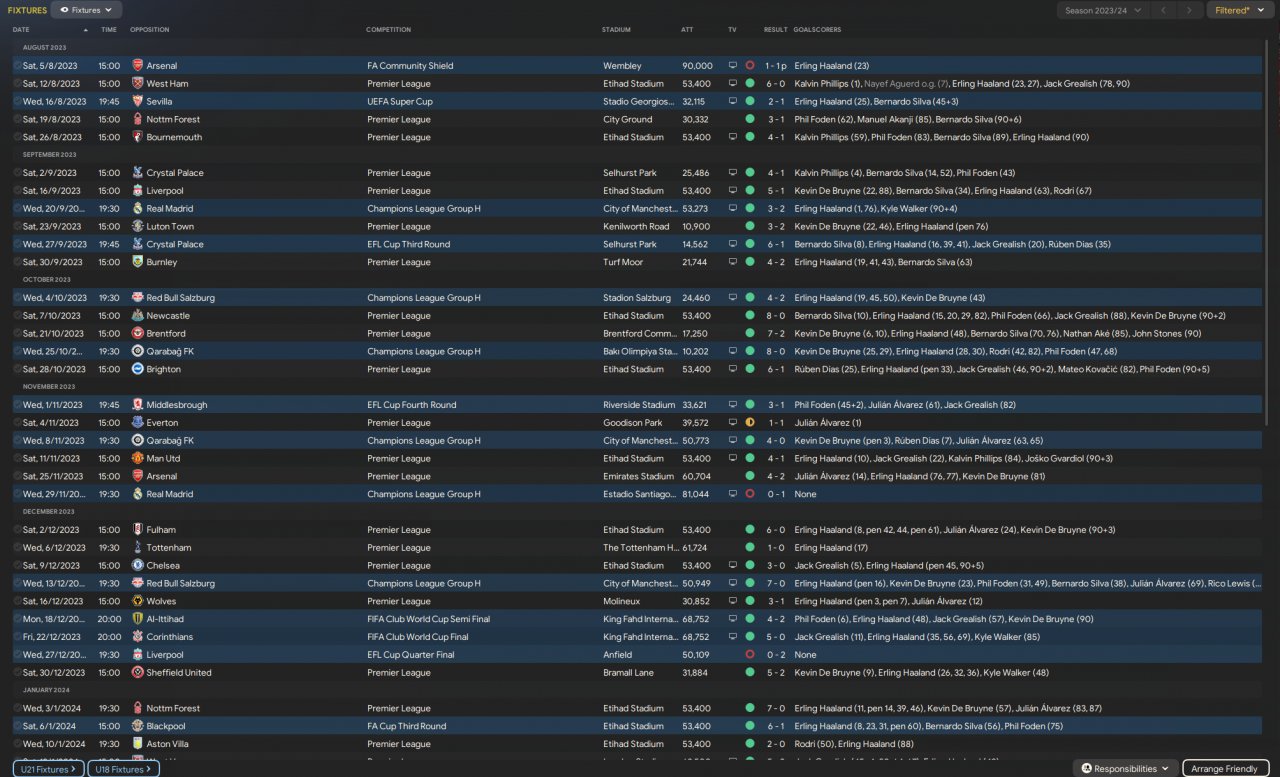This screenshot has height=777, width=1280.
Task: Click the Brighton club badge
Action: tap(137, 369)
